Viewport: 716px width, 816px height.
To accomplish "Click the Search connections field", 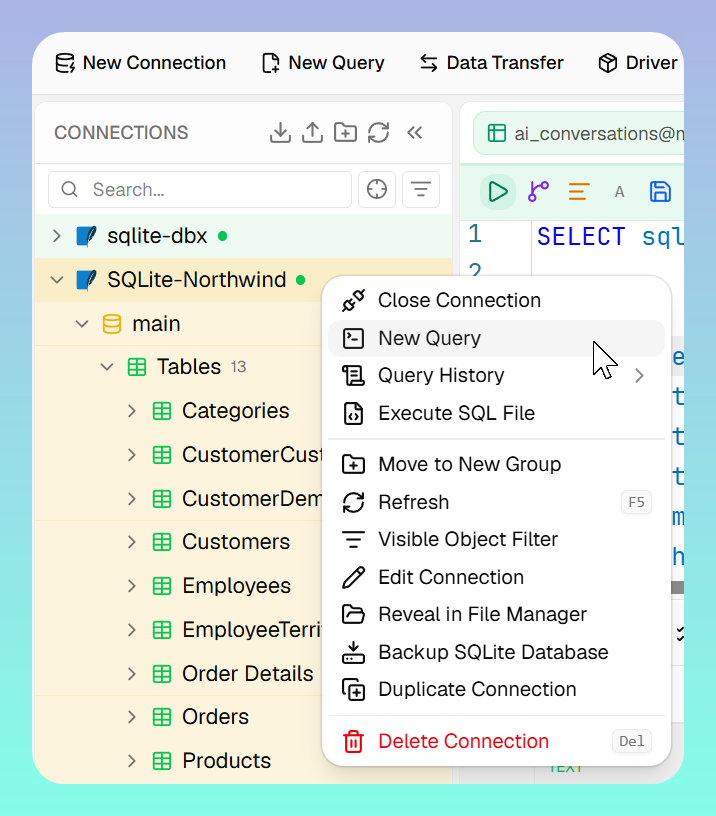I will pos(200,189).
